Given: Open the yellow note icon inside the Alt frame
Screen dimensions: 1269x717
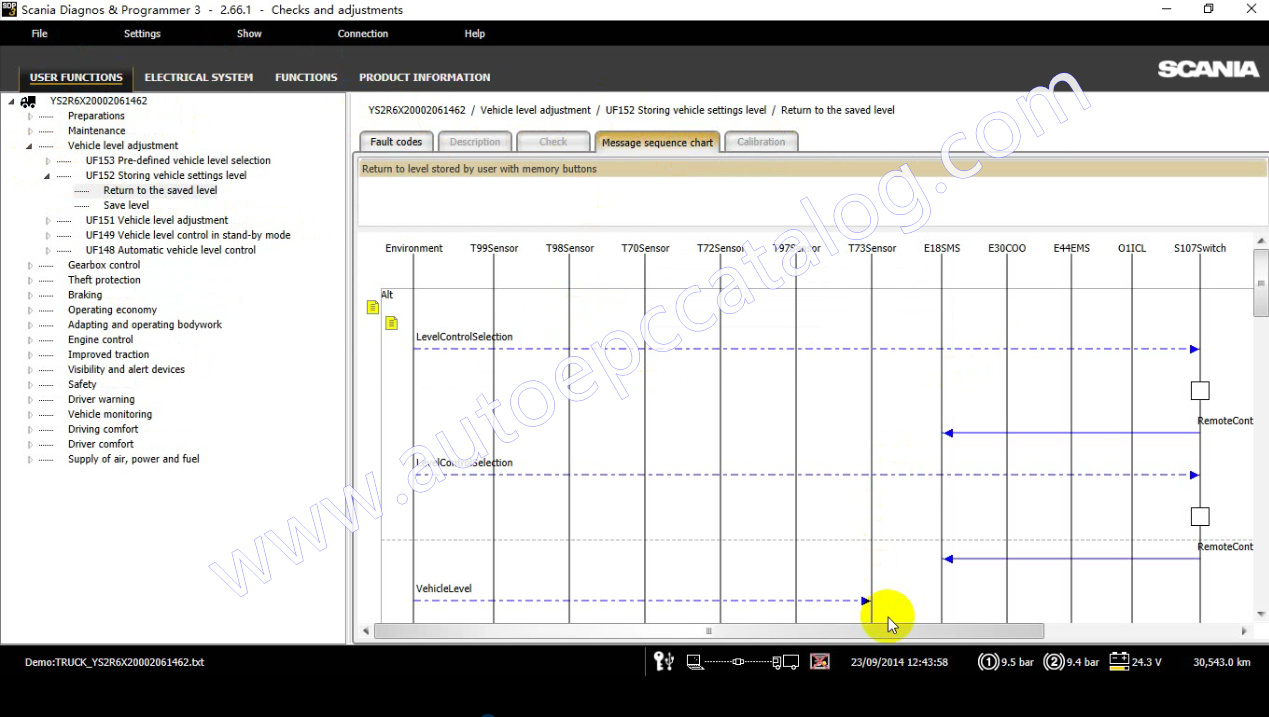Looking at the screenshot, I should pos(391,323).
